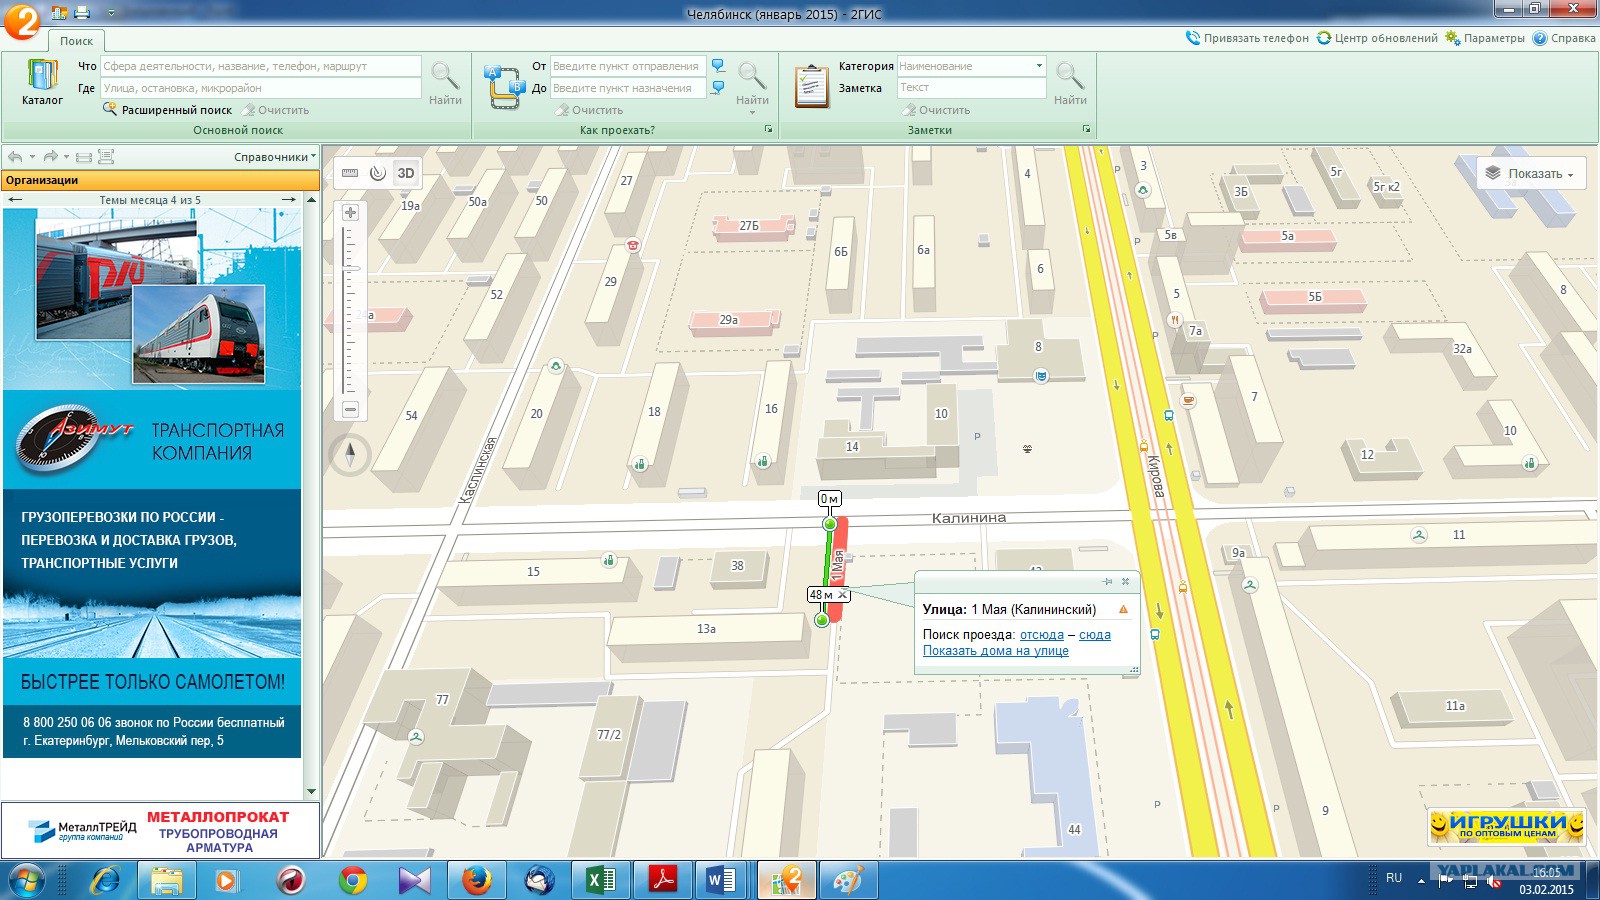Click Найти in the Заметки group
Image resolution: width=1600 pixels, height=900 pixels.
coord(1070,83)
